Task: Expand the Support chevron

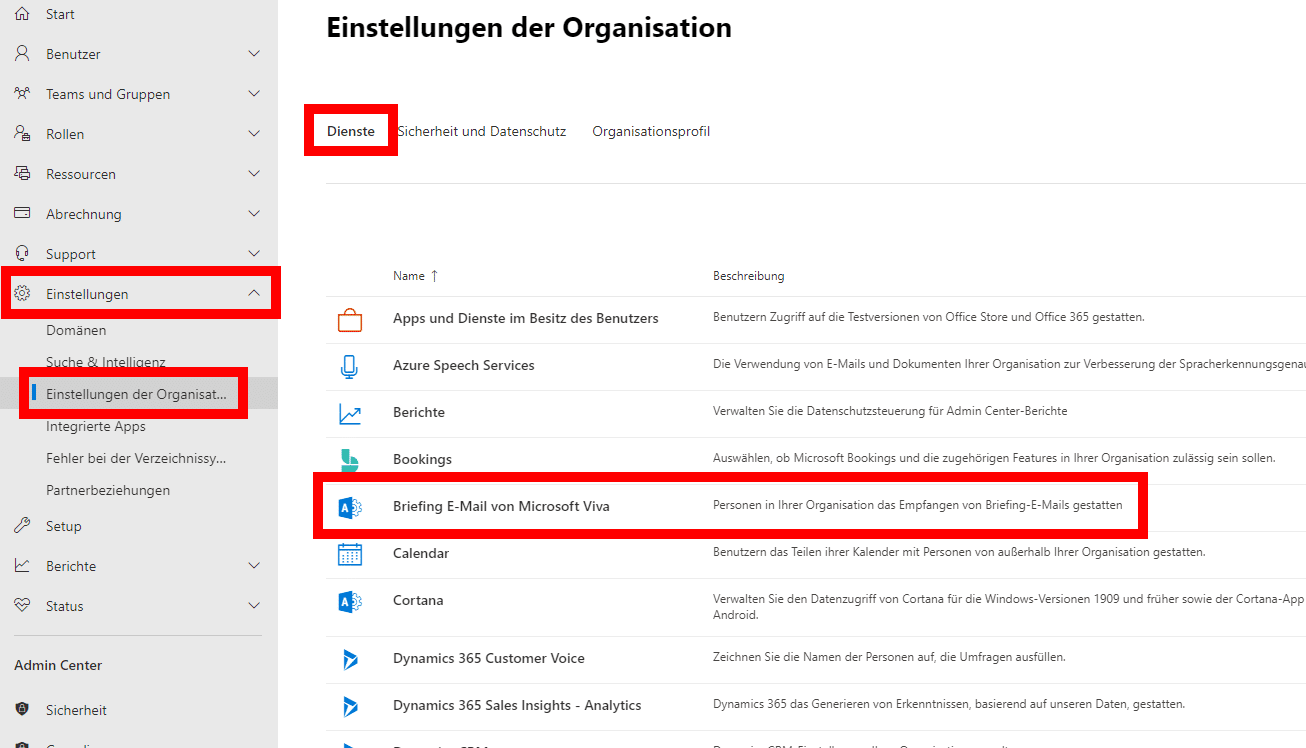Action: point(254,254)
